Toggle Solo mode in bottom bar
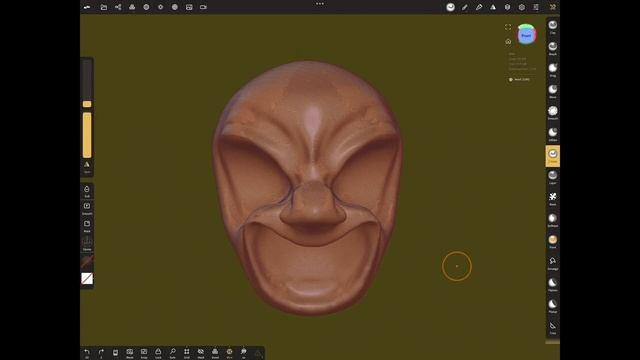The image size is (640, 360). [x=172, y=353]
